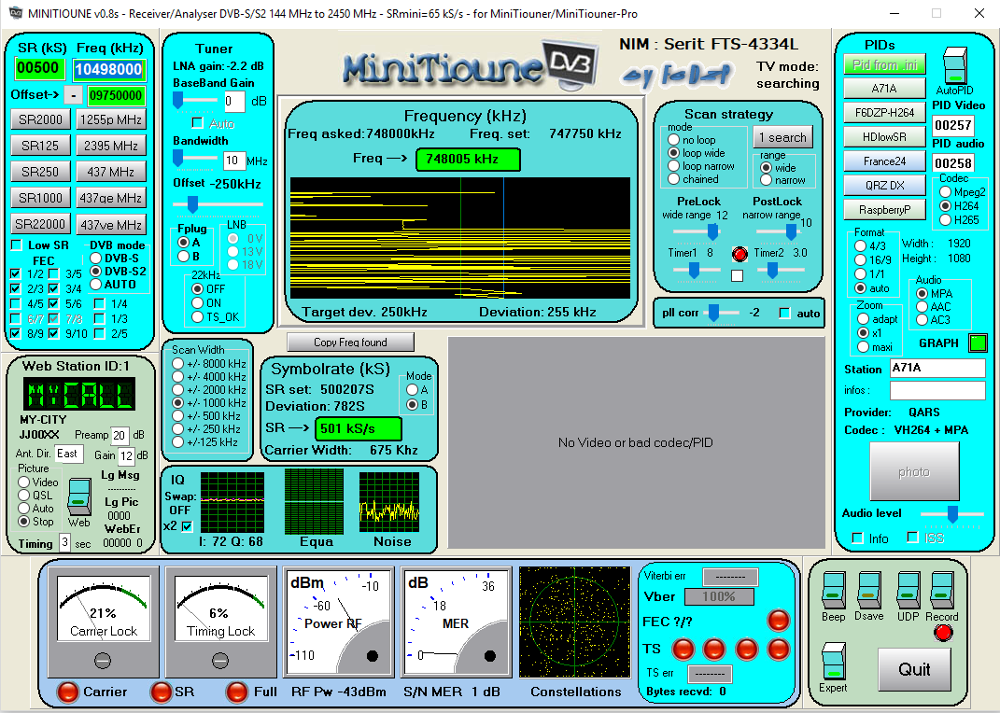Toggle the FEC 1/2 checkbox
This screenshot has height=713, width=1000.
[x=16, y=274]
